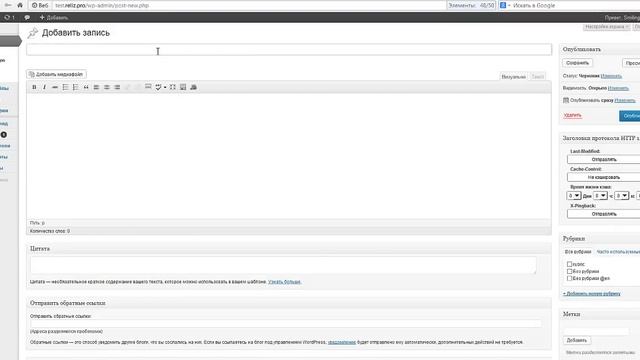Open the days dropdown for cache lifetime
The width and height of the screenshot is (640, 360).
574,196
